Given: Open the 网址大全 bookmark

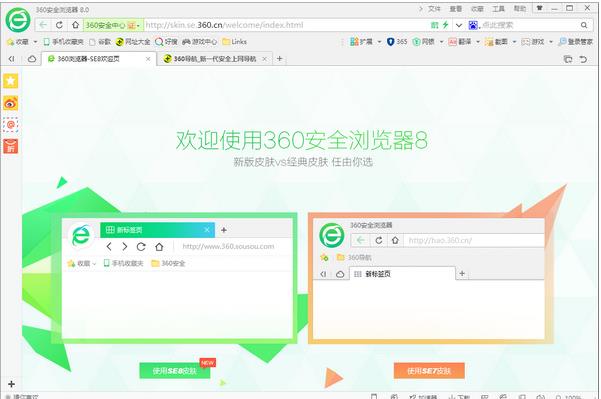Looking at the screenshot, I should [x=133, y=42].
